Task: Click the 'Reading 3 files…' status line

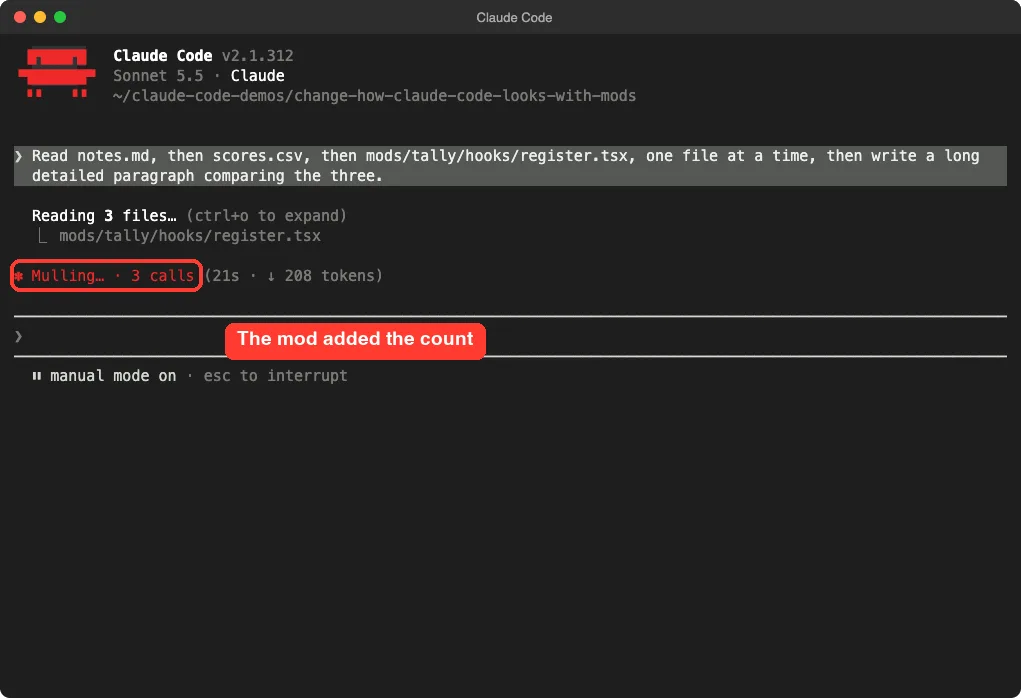Action: pos(104,216)
